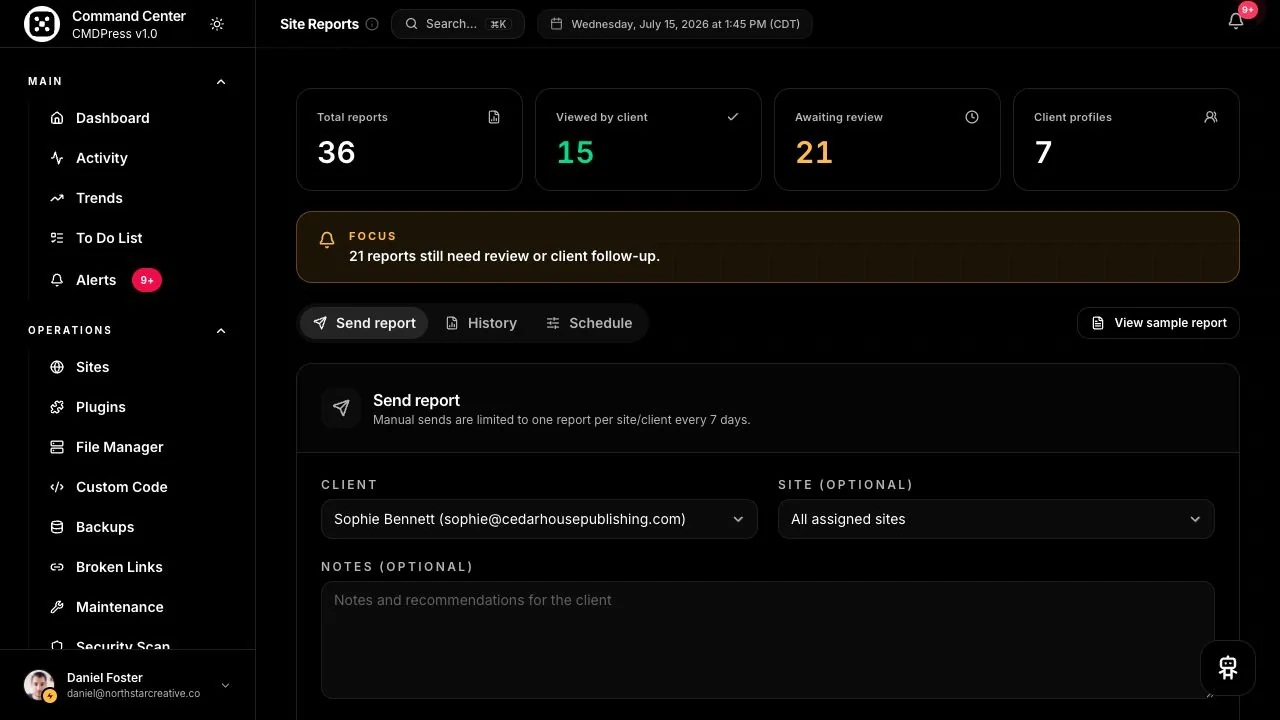
Task: Click the Broken Links chain icon
Action: 57,567
